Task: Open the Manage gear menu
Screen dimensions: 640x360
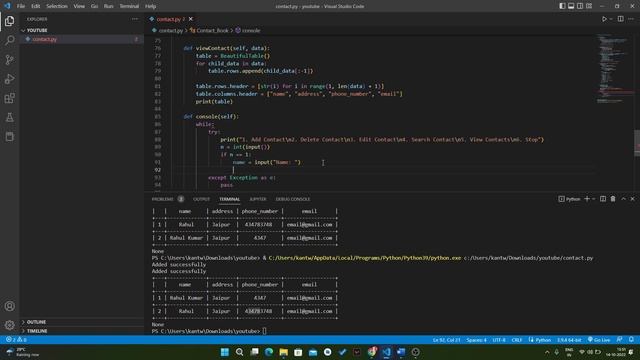Action: (x=9, y=325)
